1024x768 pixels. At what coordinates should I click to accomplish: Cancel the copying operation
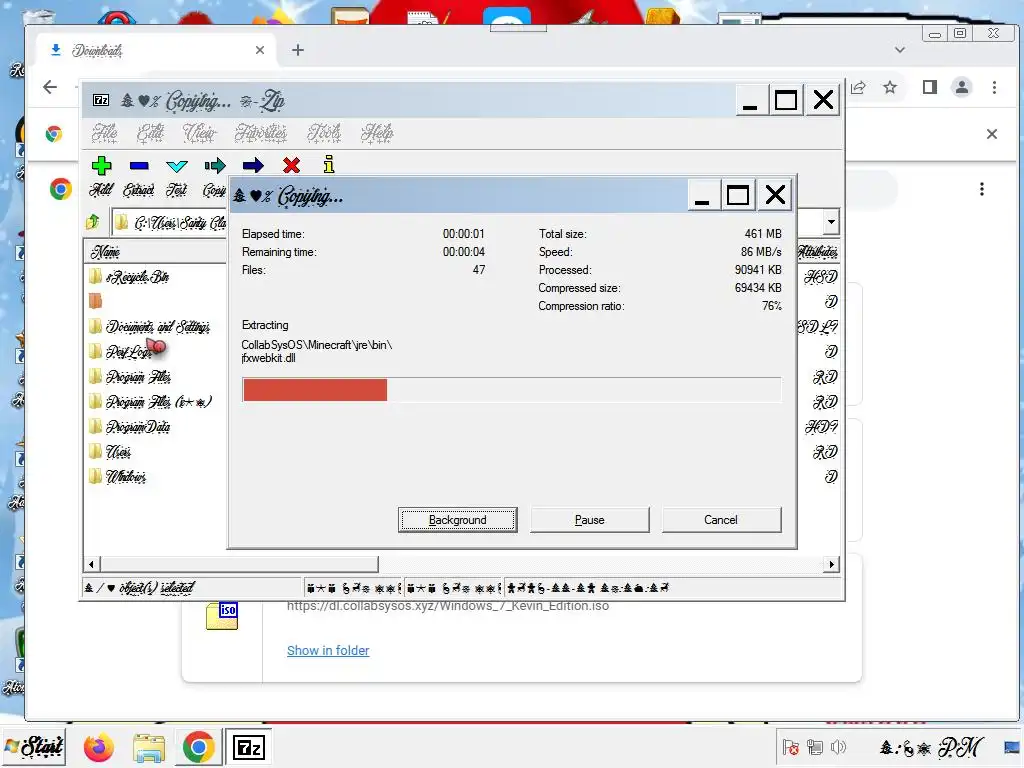(x=721, y=520)
